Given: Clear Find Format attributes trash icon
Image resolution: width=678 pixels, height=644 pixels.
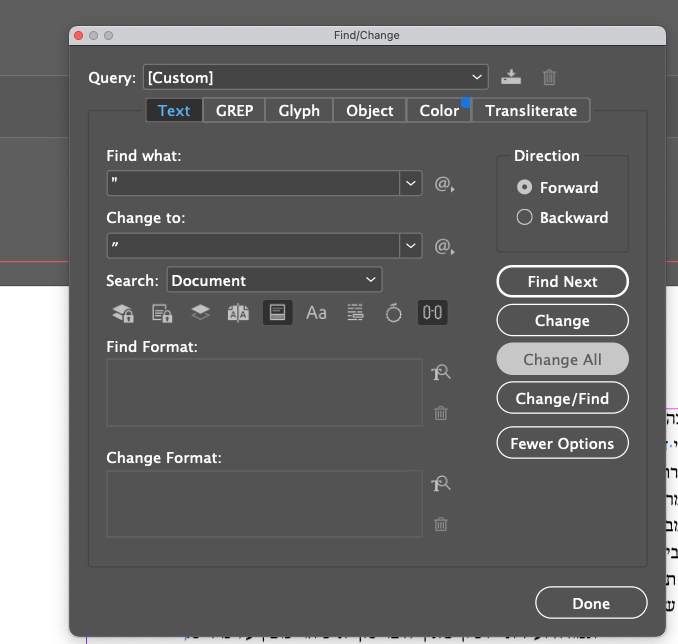Looking at the screenshot, I should pyautogui.click(x=441, y=413).
